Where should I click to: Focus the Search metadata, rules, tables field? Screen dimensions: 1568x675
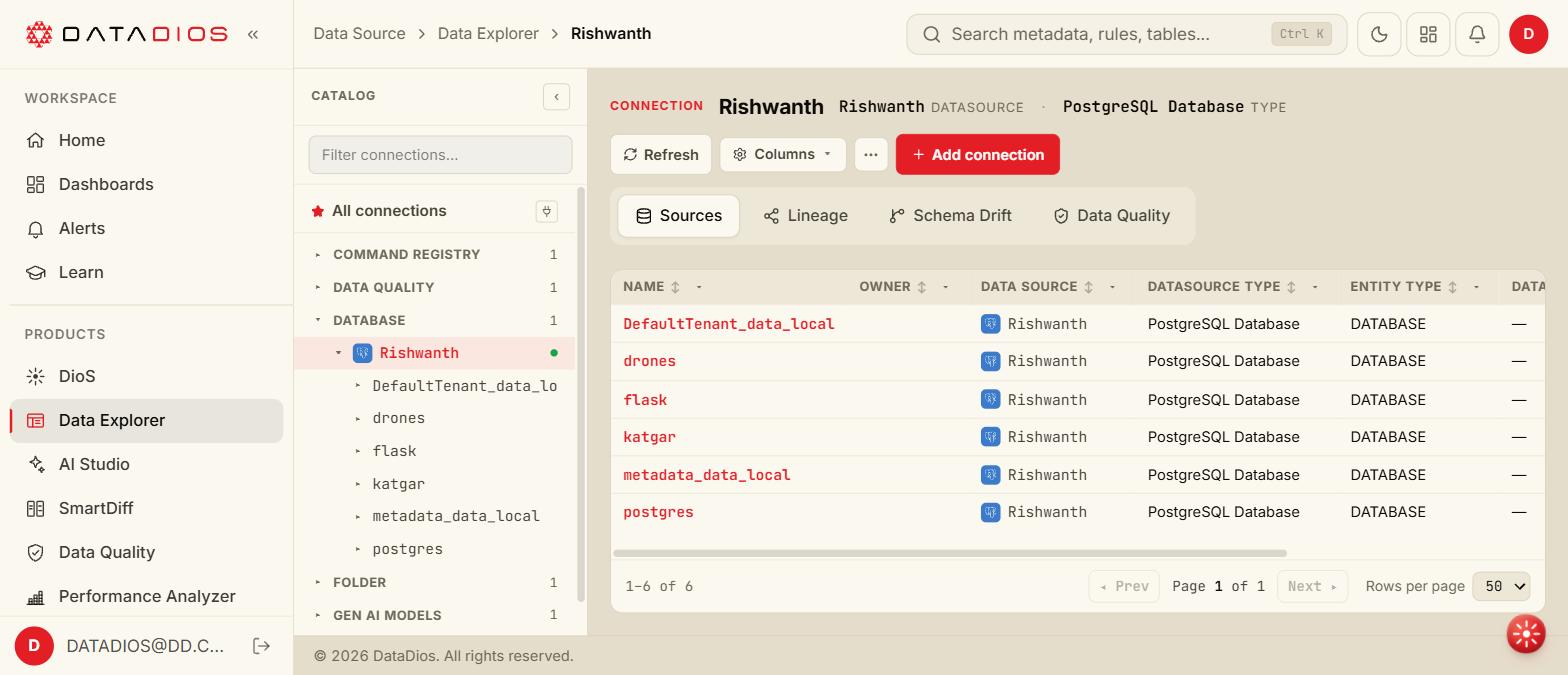tap(1126, 34)
